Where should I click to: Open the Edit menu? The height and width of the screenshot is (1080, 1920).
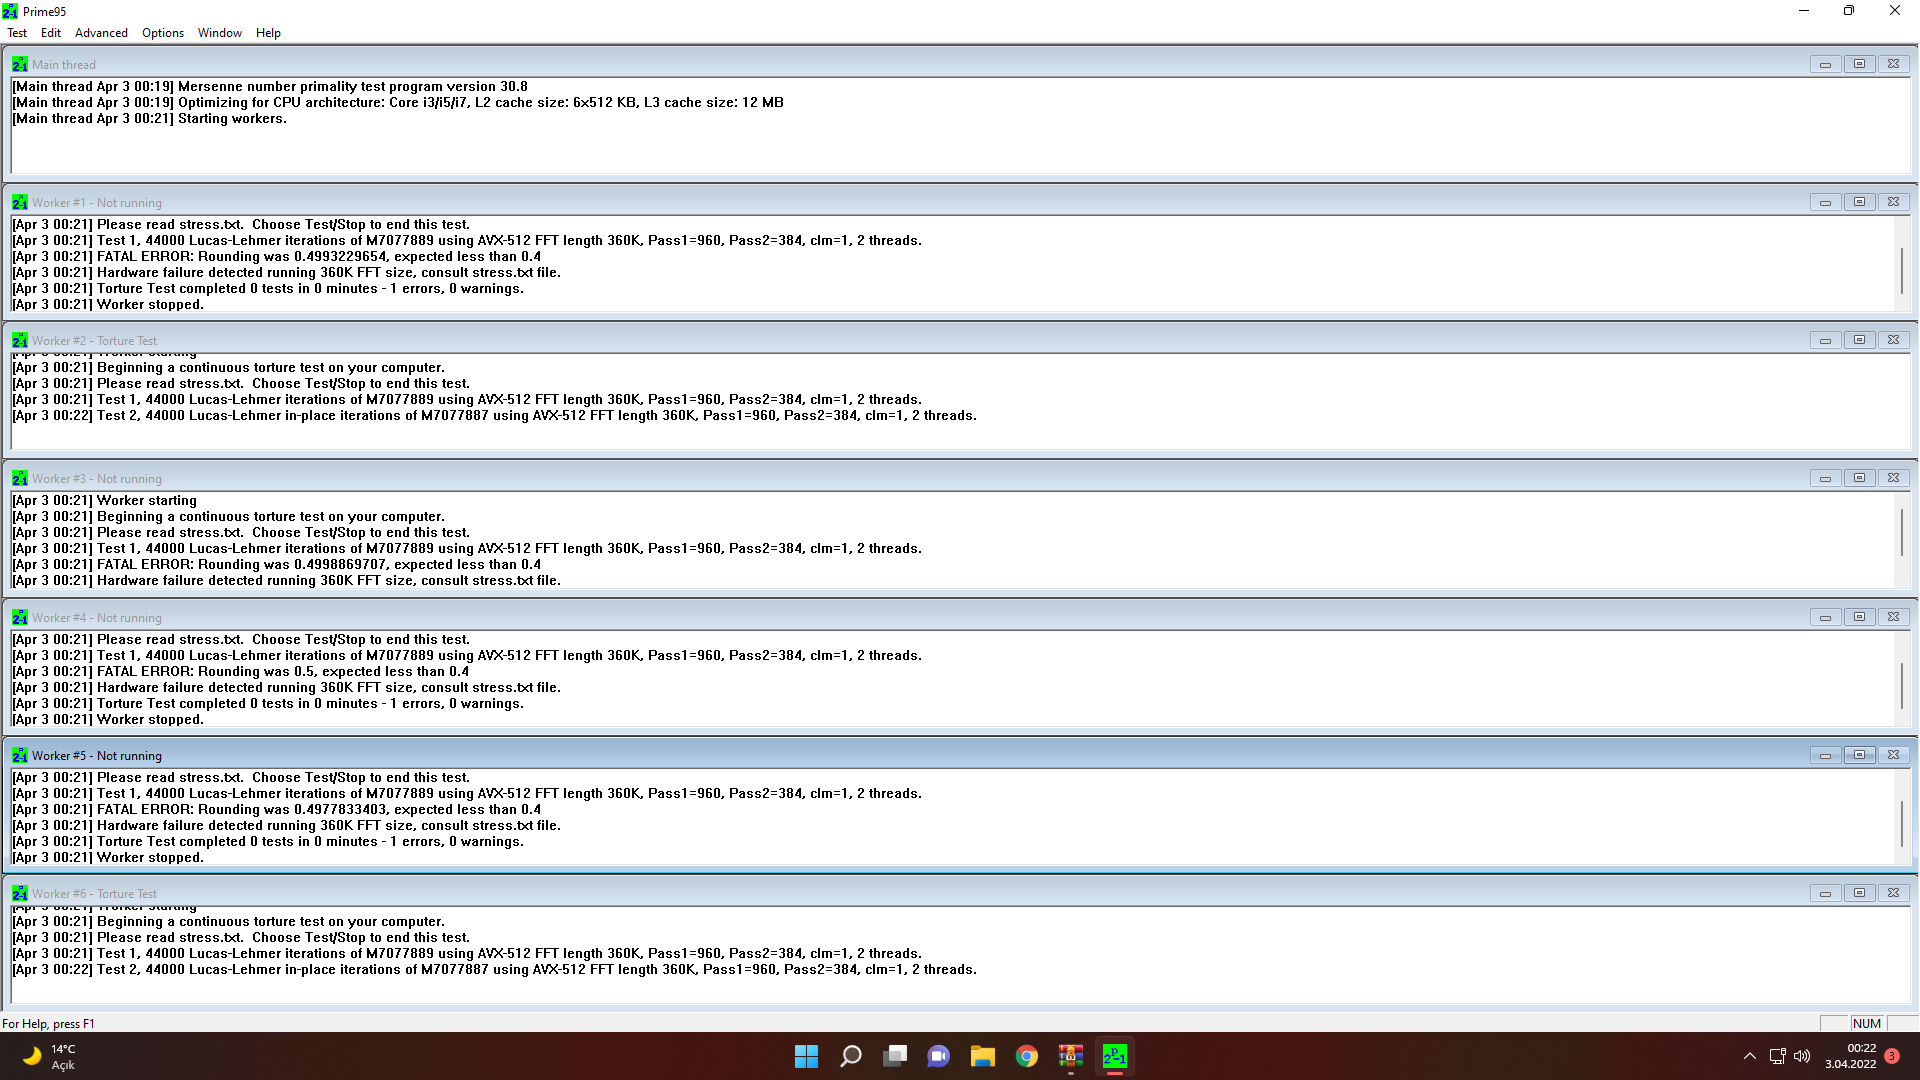(x=51, y=33)
